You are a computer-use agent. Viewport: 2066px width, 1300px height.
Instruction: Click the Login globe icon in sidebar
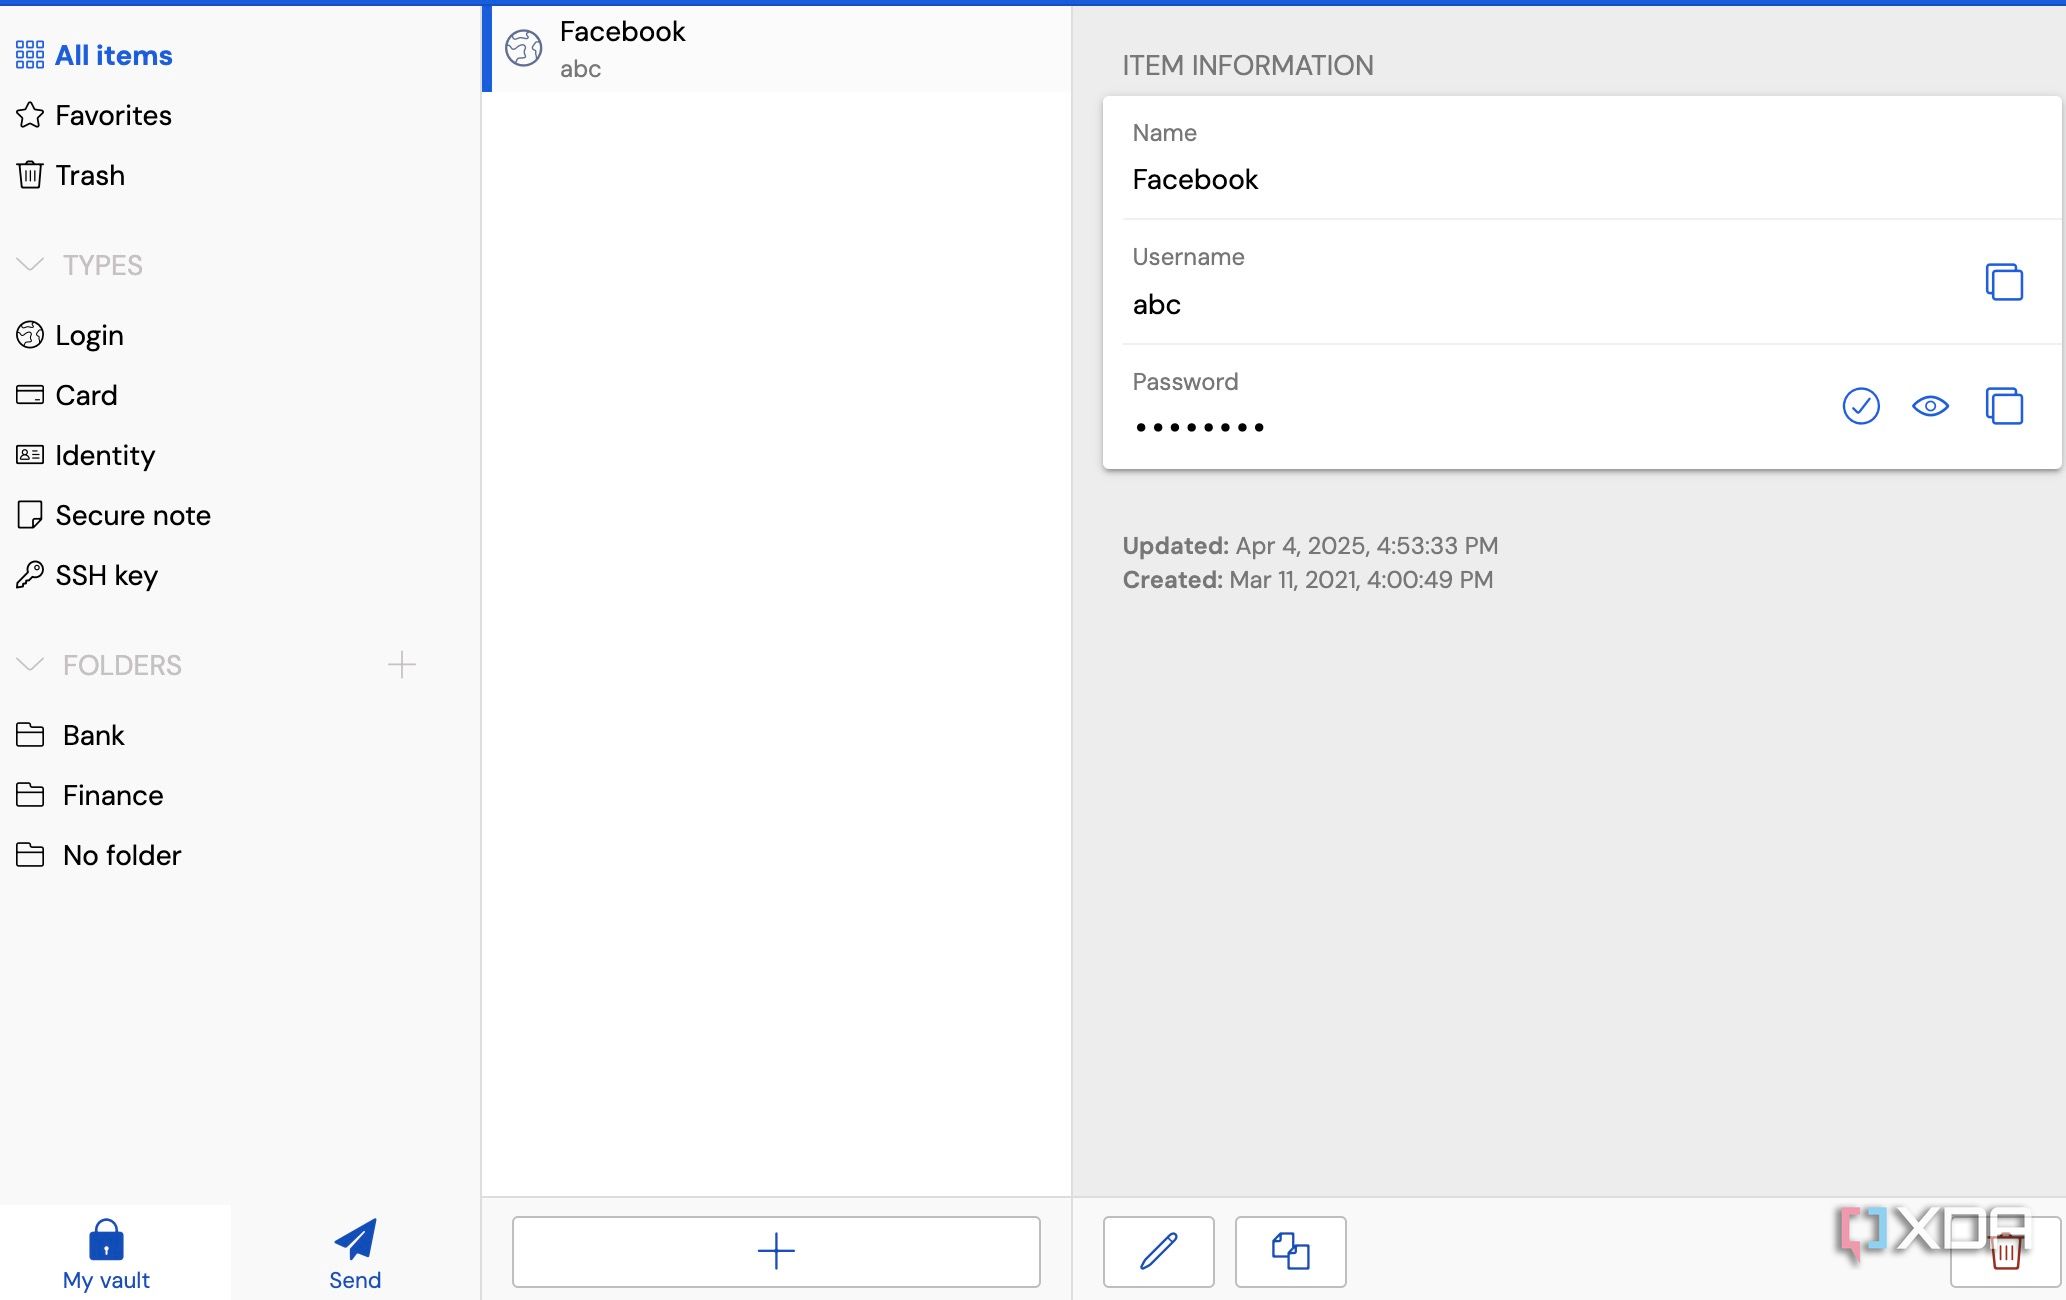coord(30,335)
